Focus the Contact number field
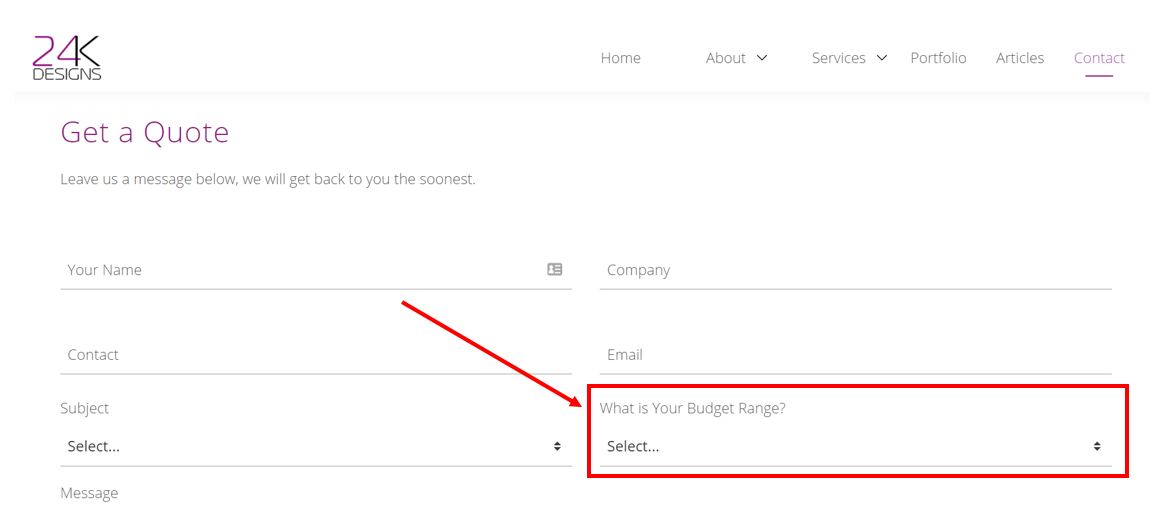Image resolution: width=1176 pixels, height=523 pixels. point(315,355)
